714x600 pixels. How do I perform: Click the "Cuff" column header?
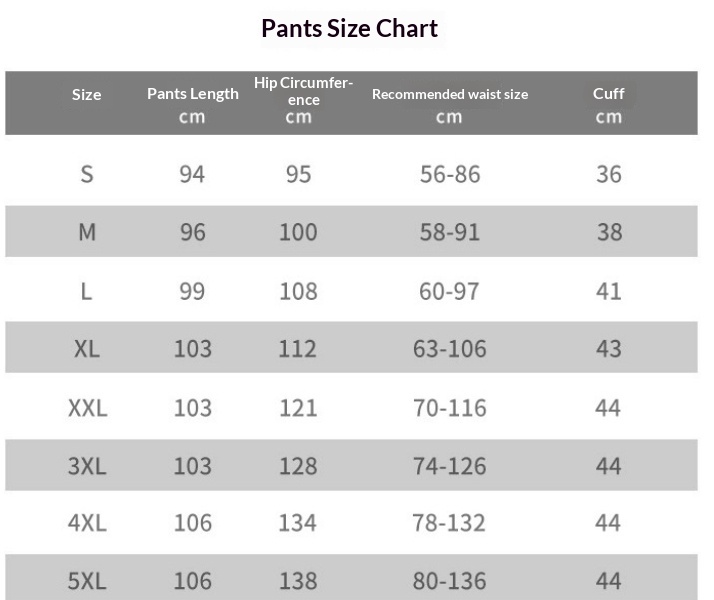click(x=608, y=94)
